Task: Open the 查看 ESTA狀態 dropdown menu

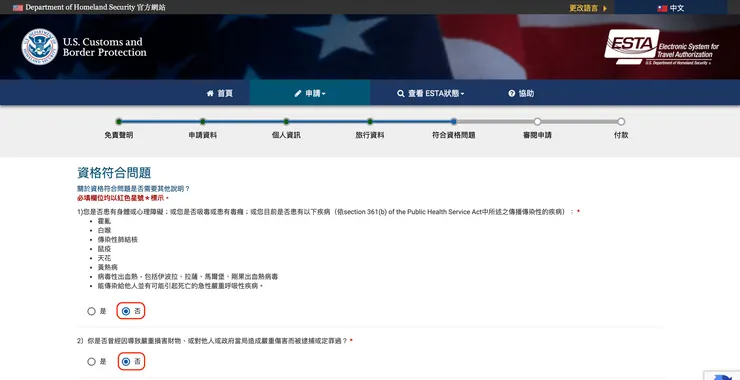Action: pos(430,93)
